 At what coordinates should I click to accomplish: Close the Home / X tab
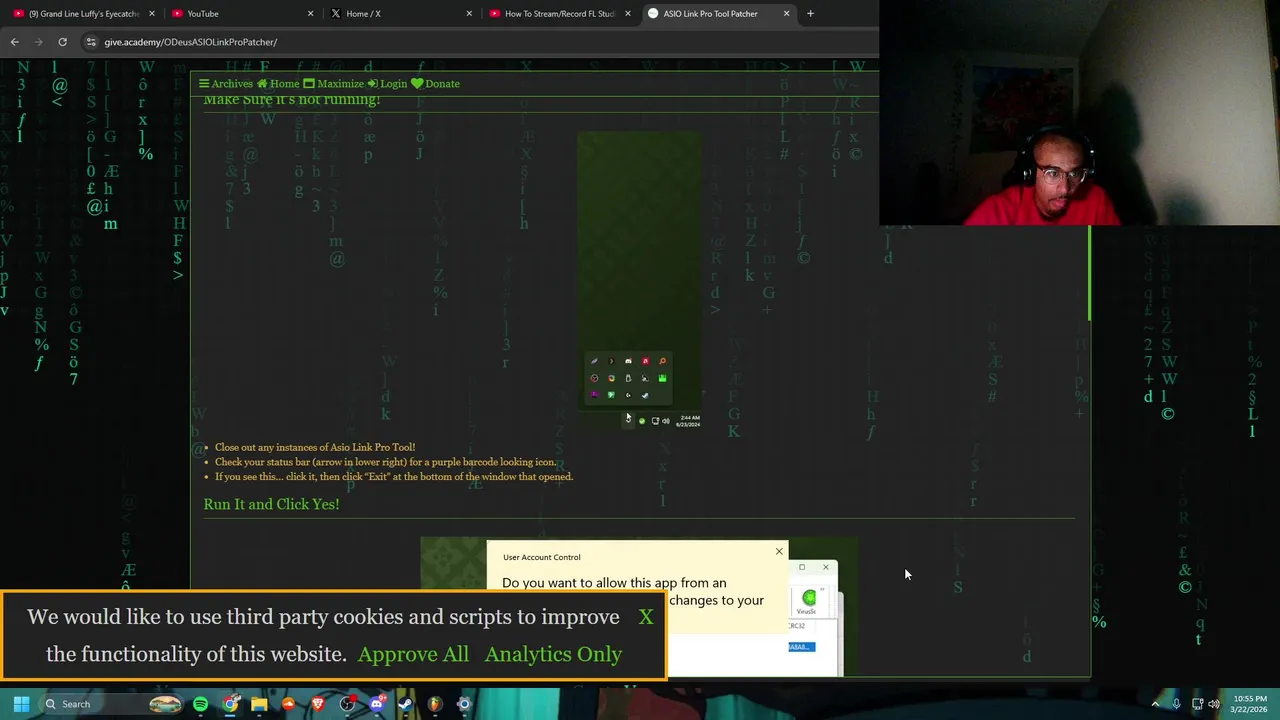469,14
